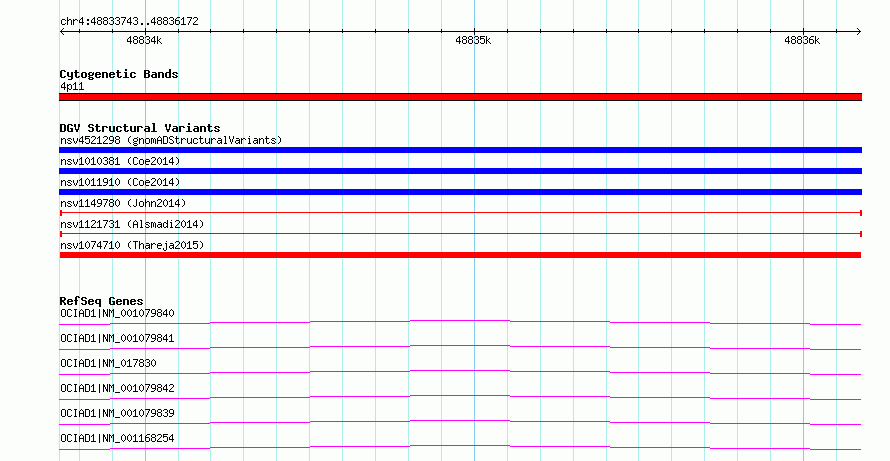Click the blue bar for nsv1011910
This screenshot has width=890, height=461.
[460, 192]
